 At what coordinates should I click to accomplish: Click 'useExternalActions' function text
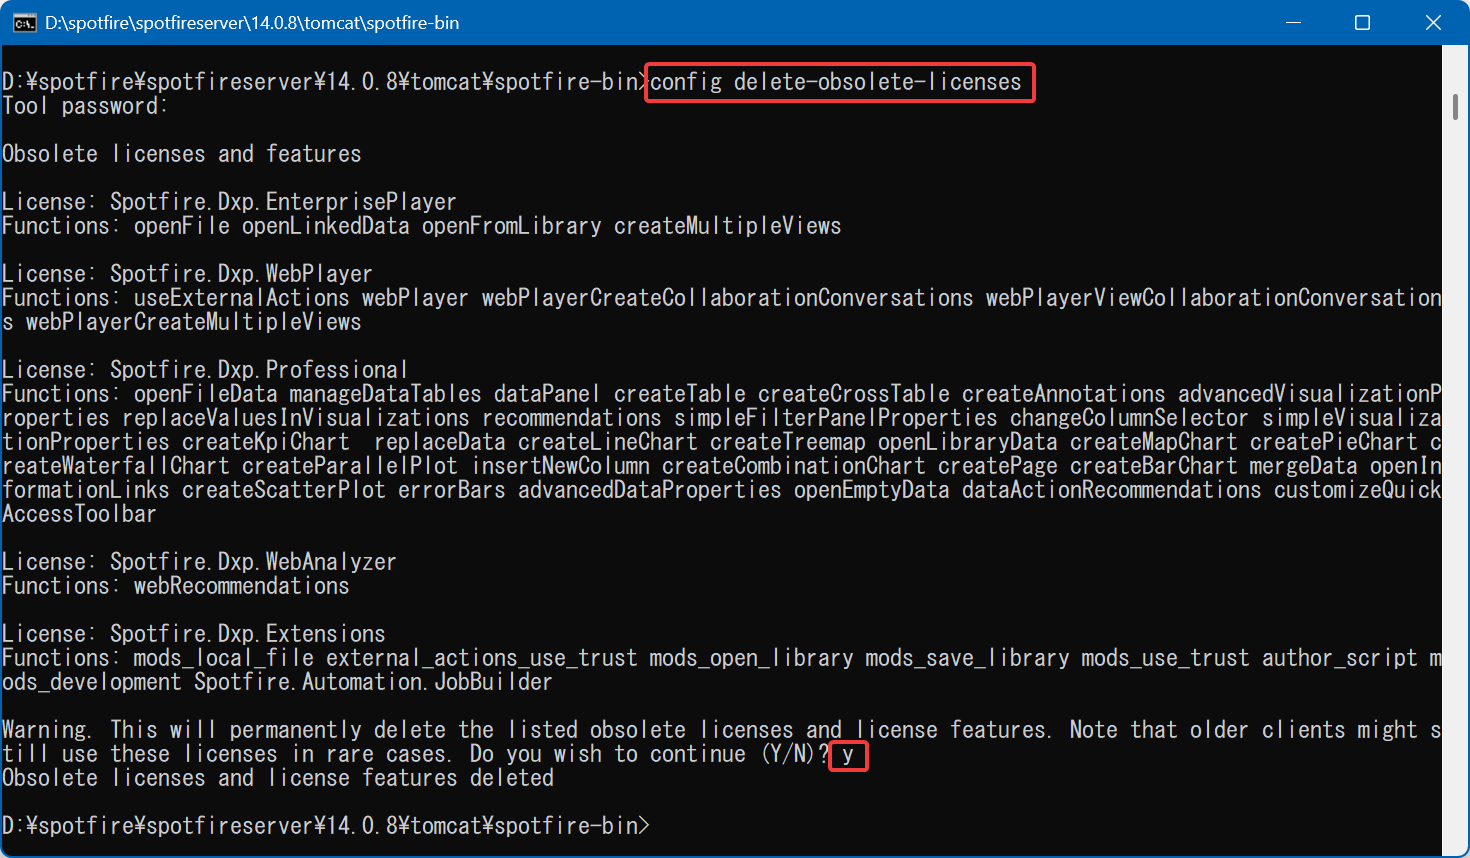coord(242,298)
